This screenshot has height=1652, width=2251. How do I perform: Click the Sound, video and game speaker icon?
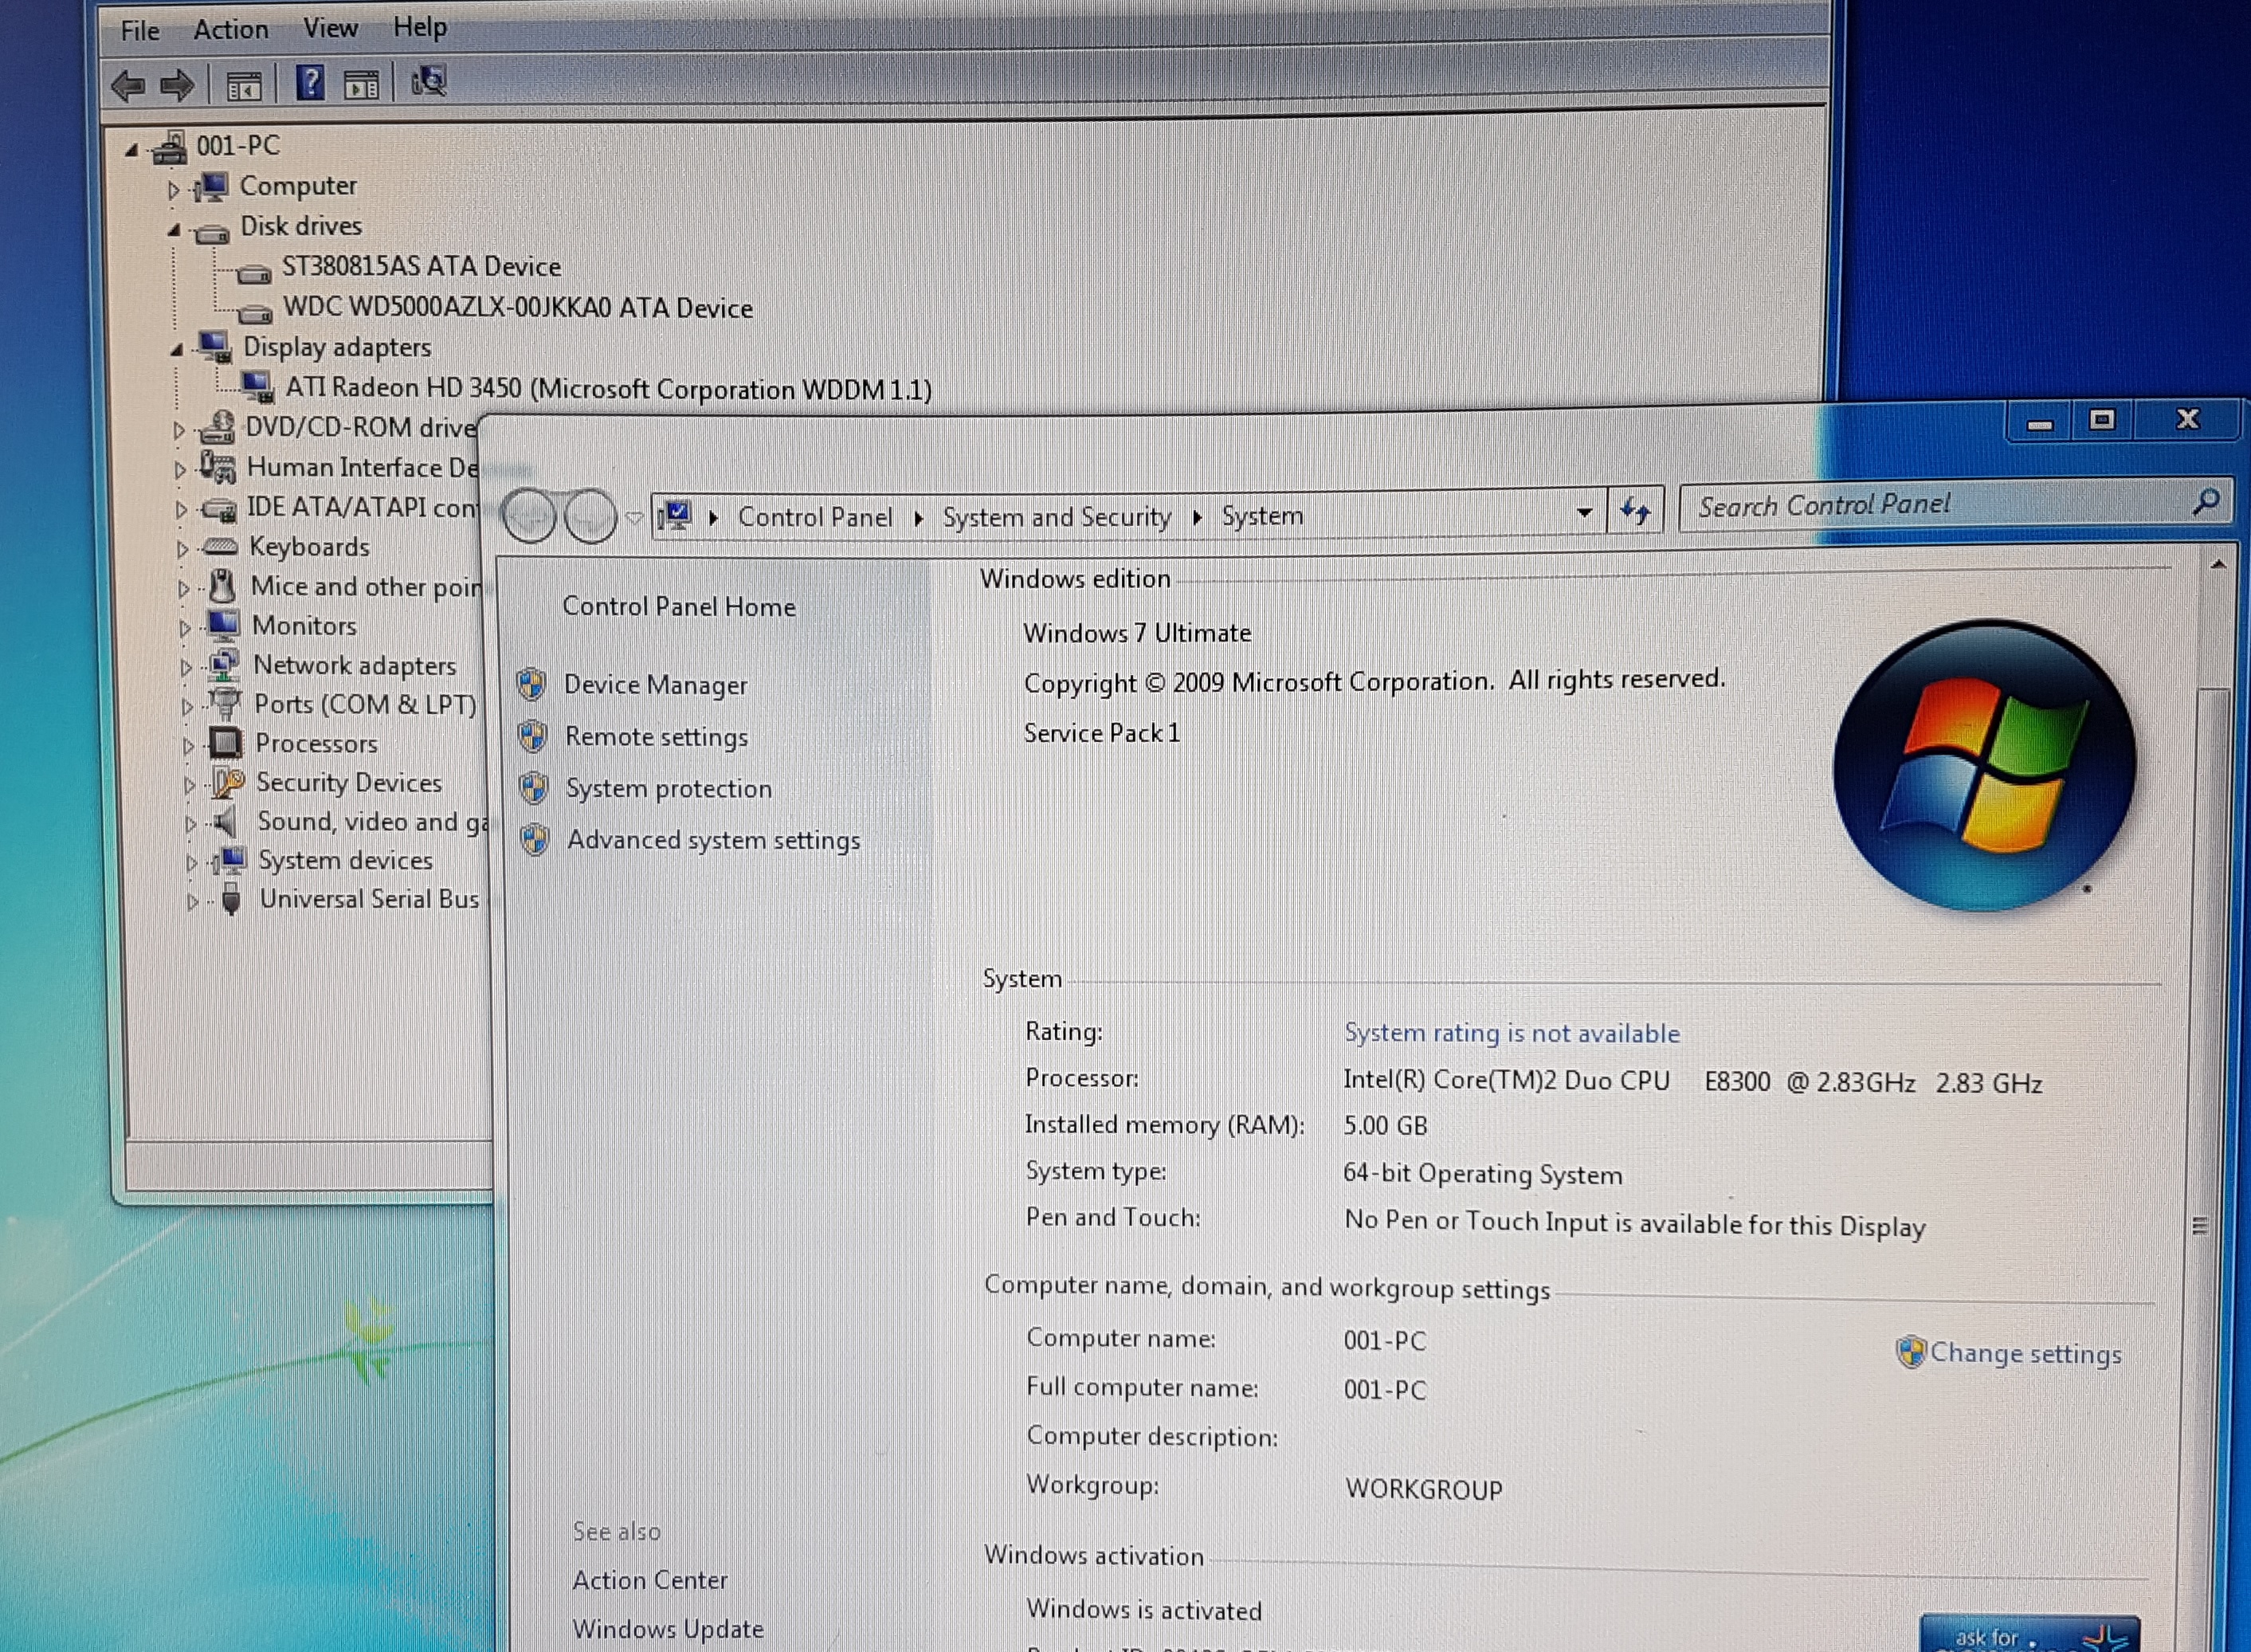[227, 822]
